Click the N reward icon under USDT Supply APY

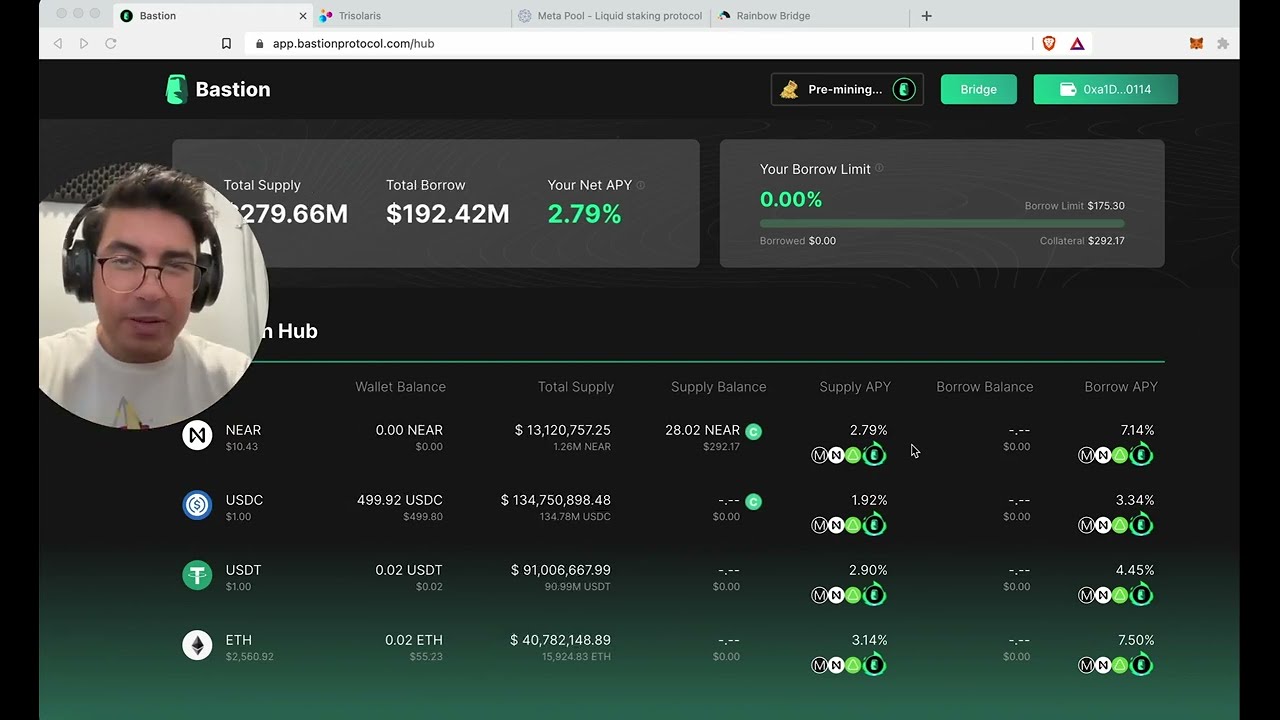pos(836,595)
